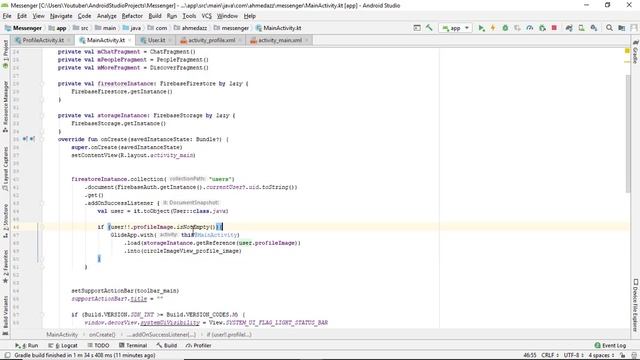
Task: Click the MainActivity breadcrumb below editor
Action: coord(62,335)
